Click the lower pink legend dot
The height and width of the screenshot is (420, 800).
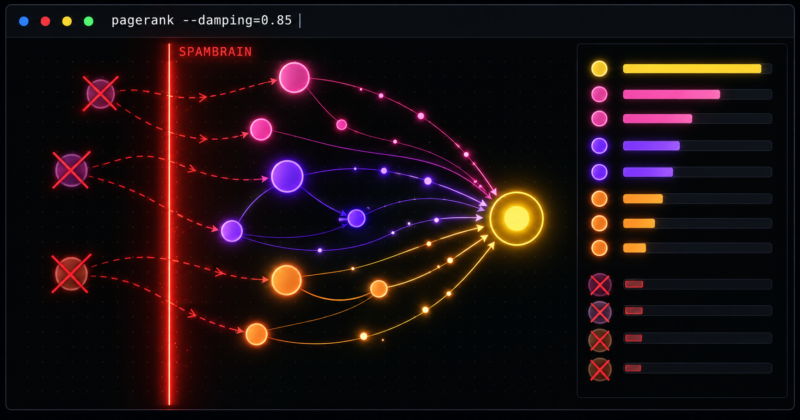[x=599, y=118]
